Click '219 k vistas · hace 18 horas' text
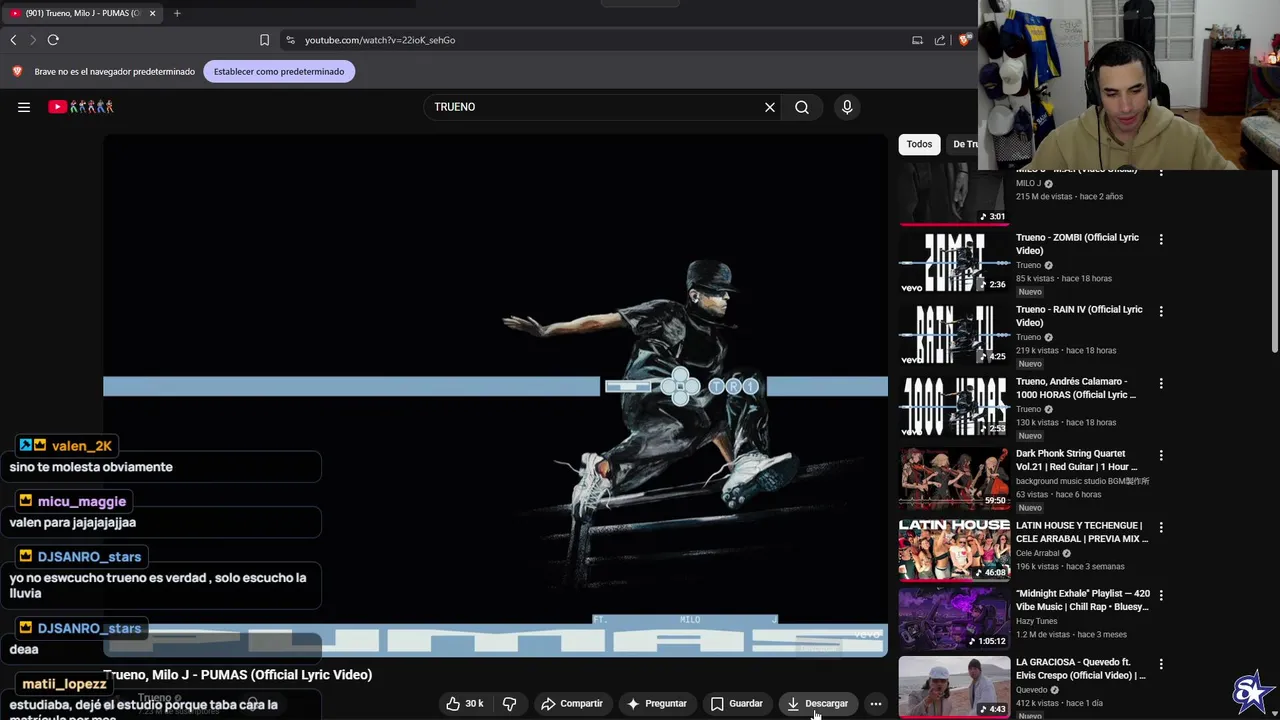Screen dimensions: 1280x720 1066,351
